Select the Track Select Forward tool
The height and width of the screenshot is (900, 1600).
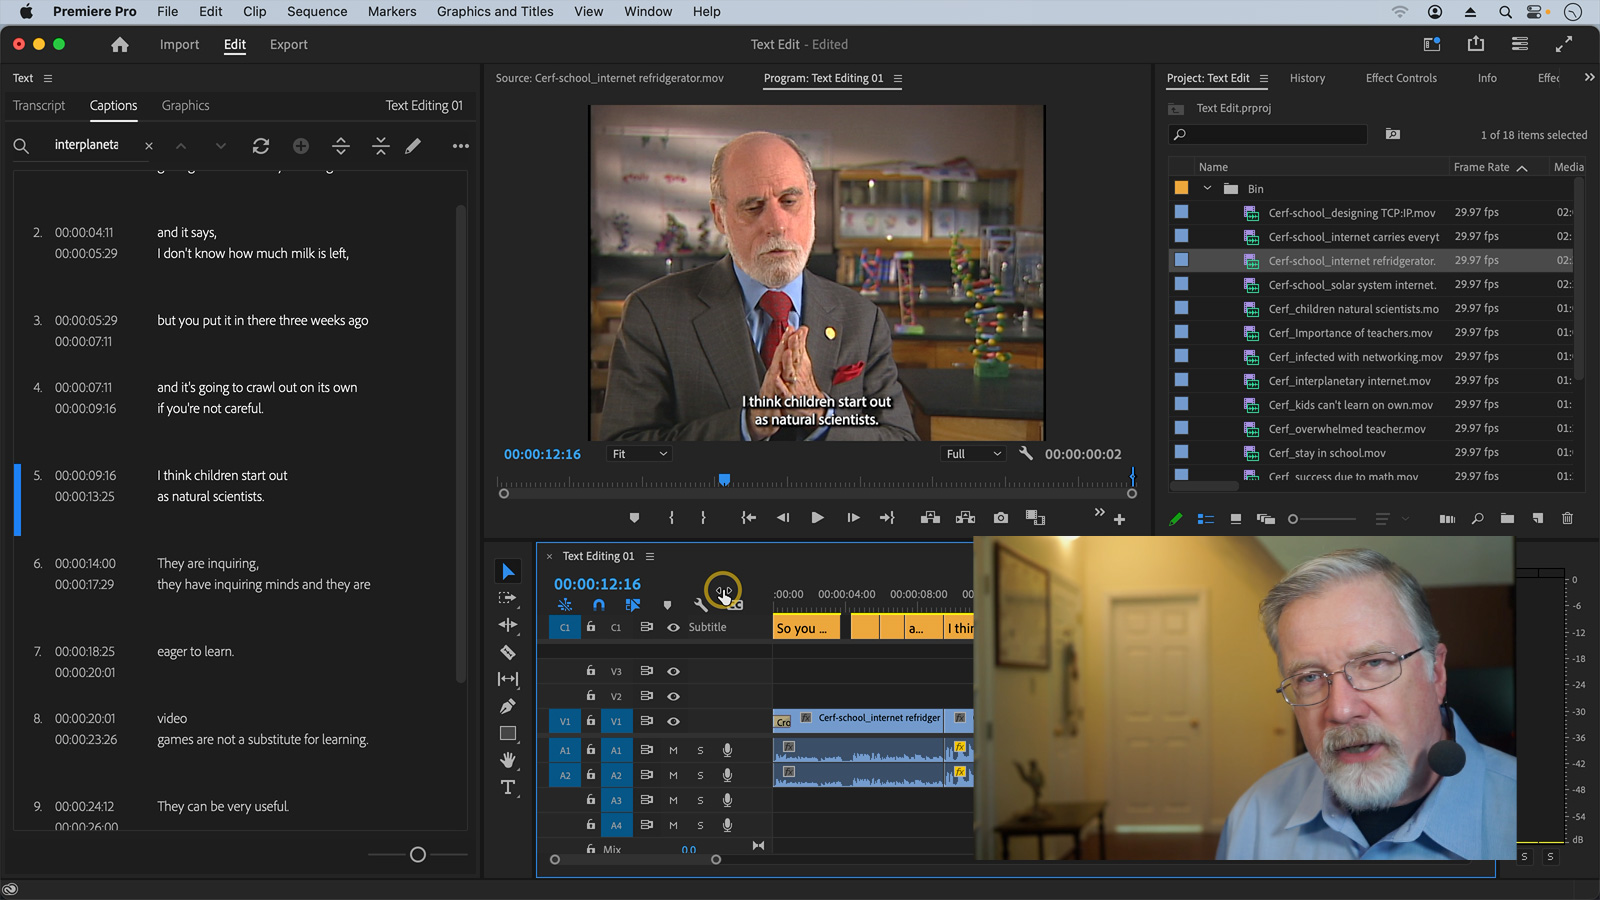pyautogui.click(x=508, y=598)
